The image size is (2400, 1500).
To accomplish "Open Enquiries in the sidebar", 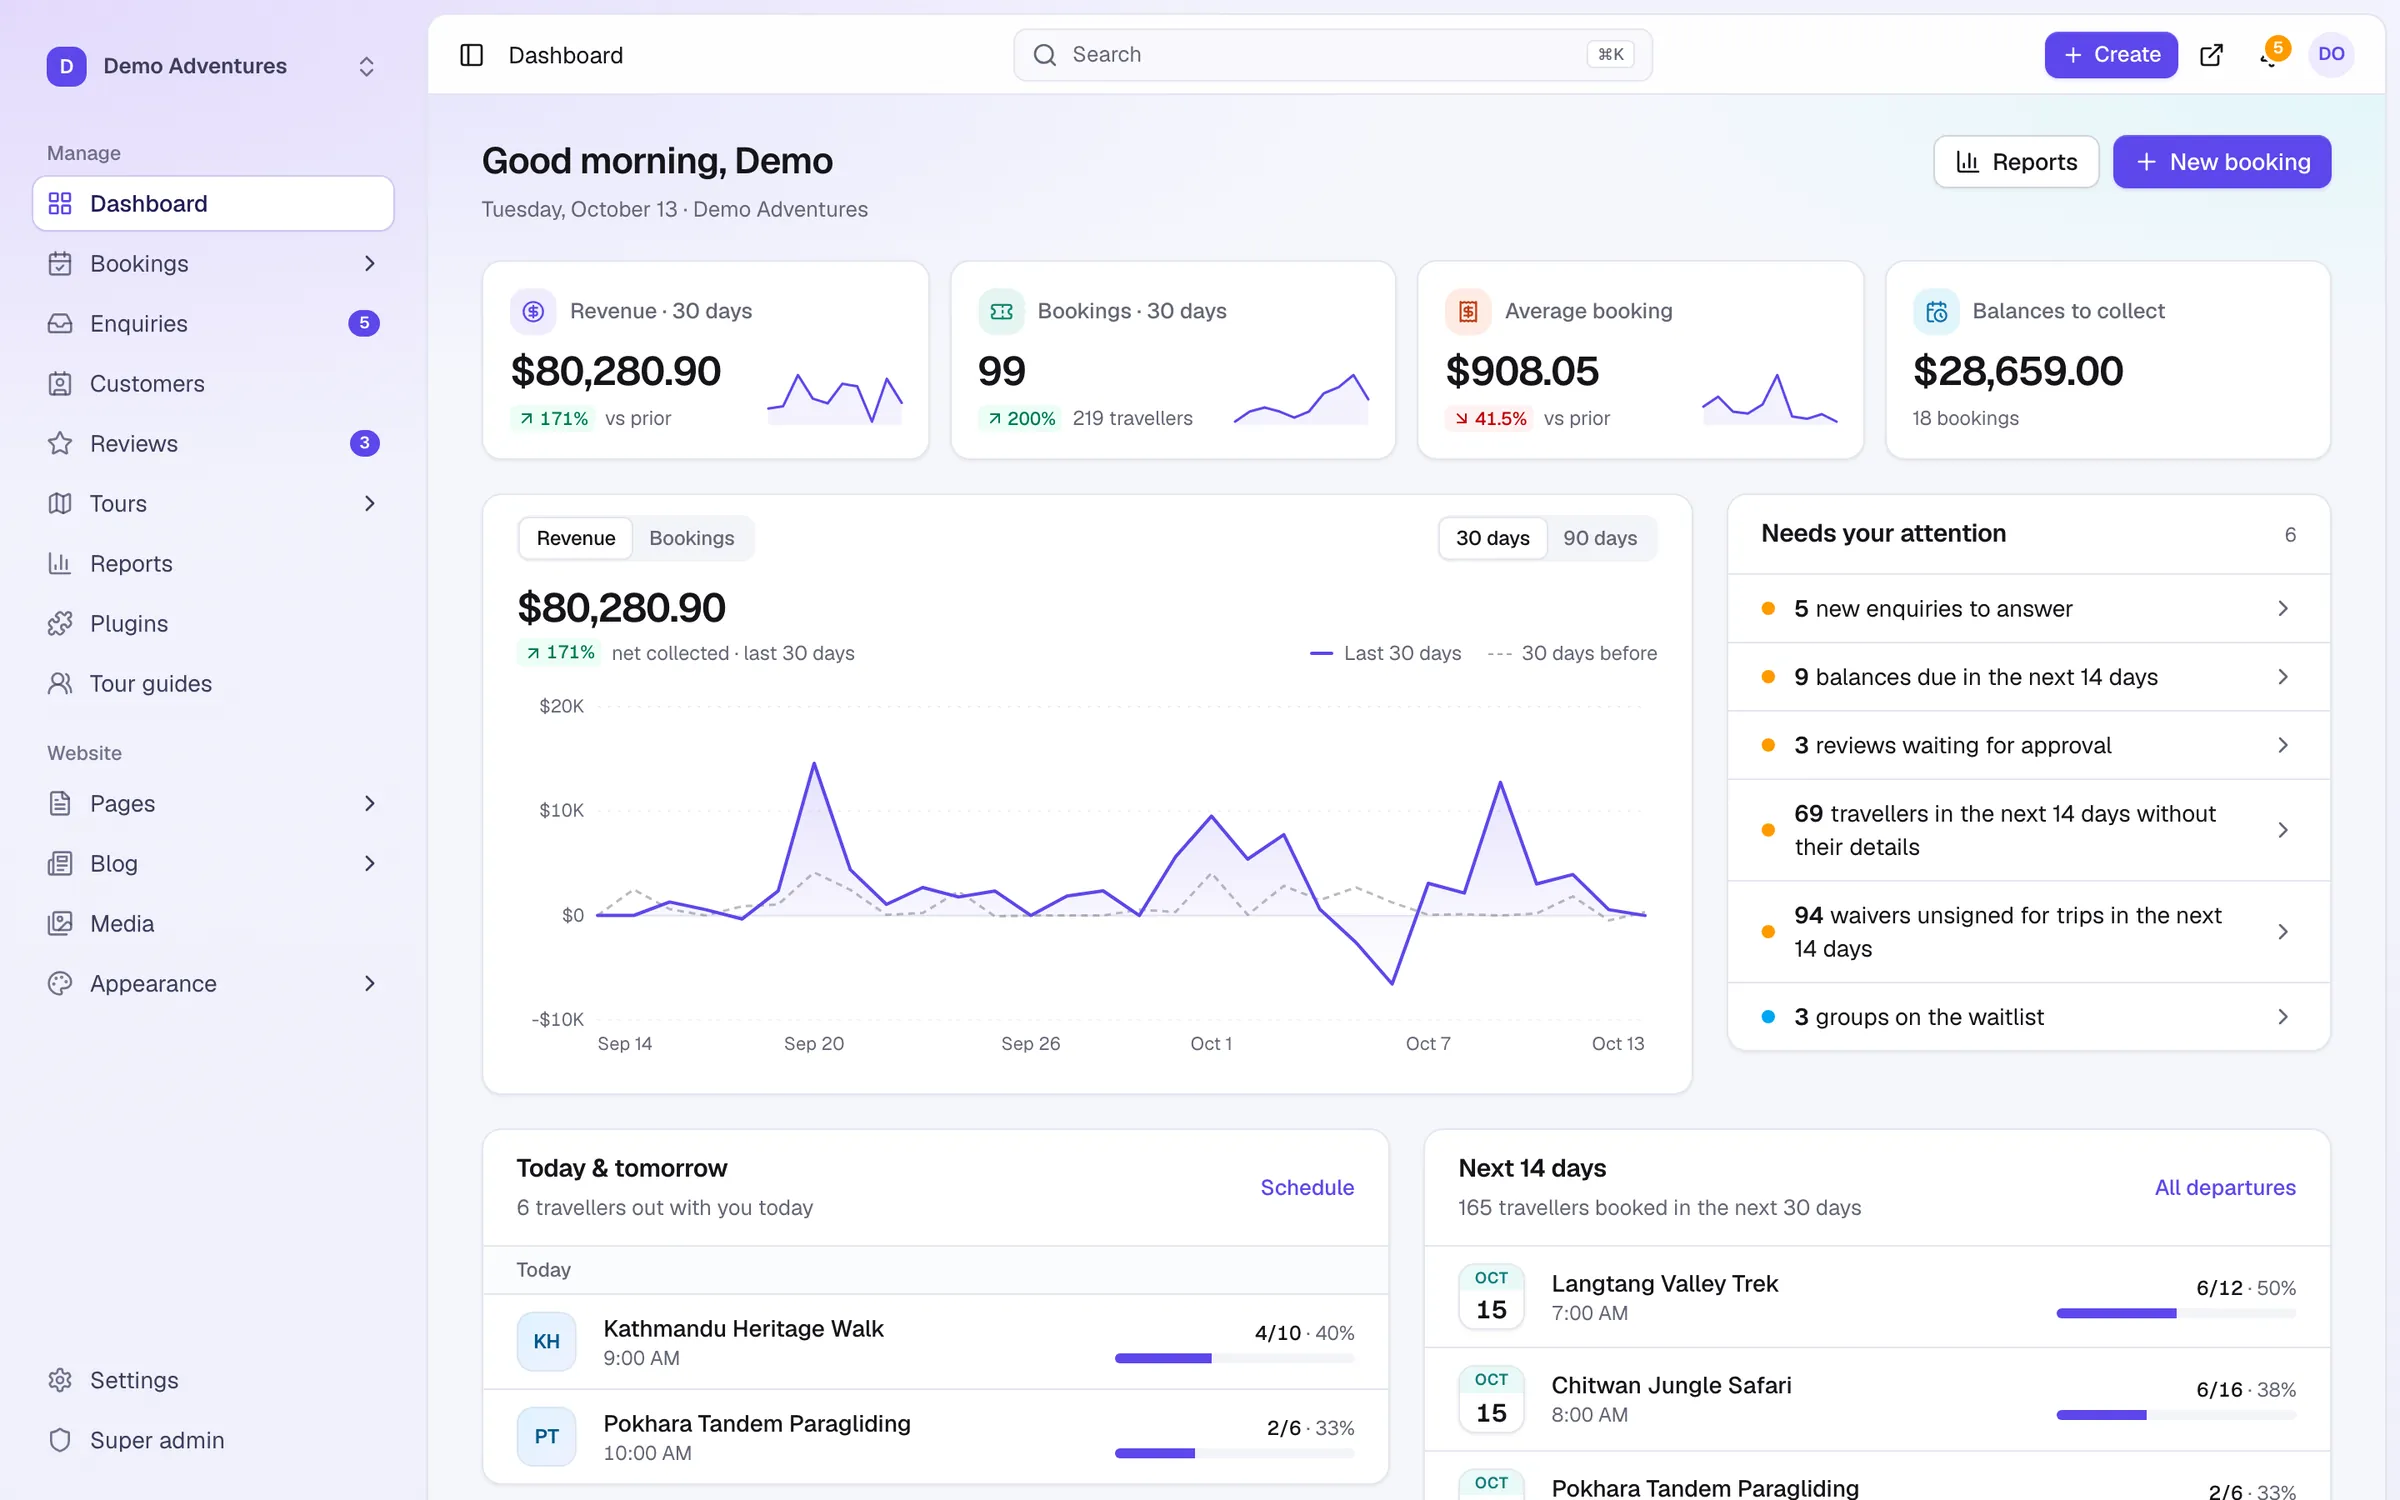I will (x=213, y=323).
